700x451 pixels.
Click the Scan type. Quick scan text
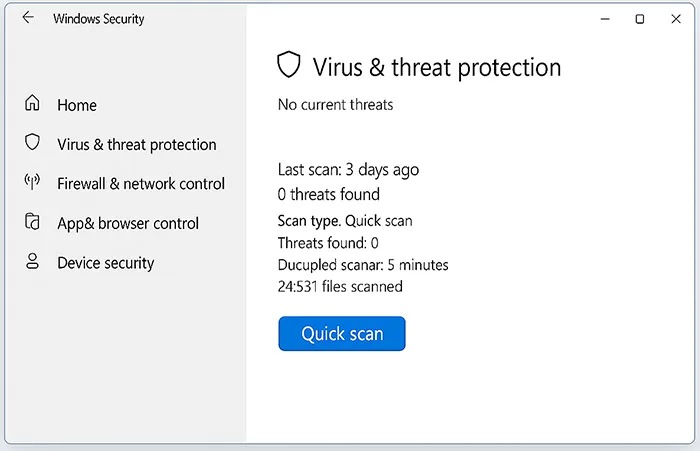345,221
